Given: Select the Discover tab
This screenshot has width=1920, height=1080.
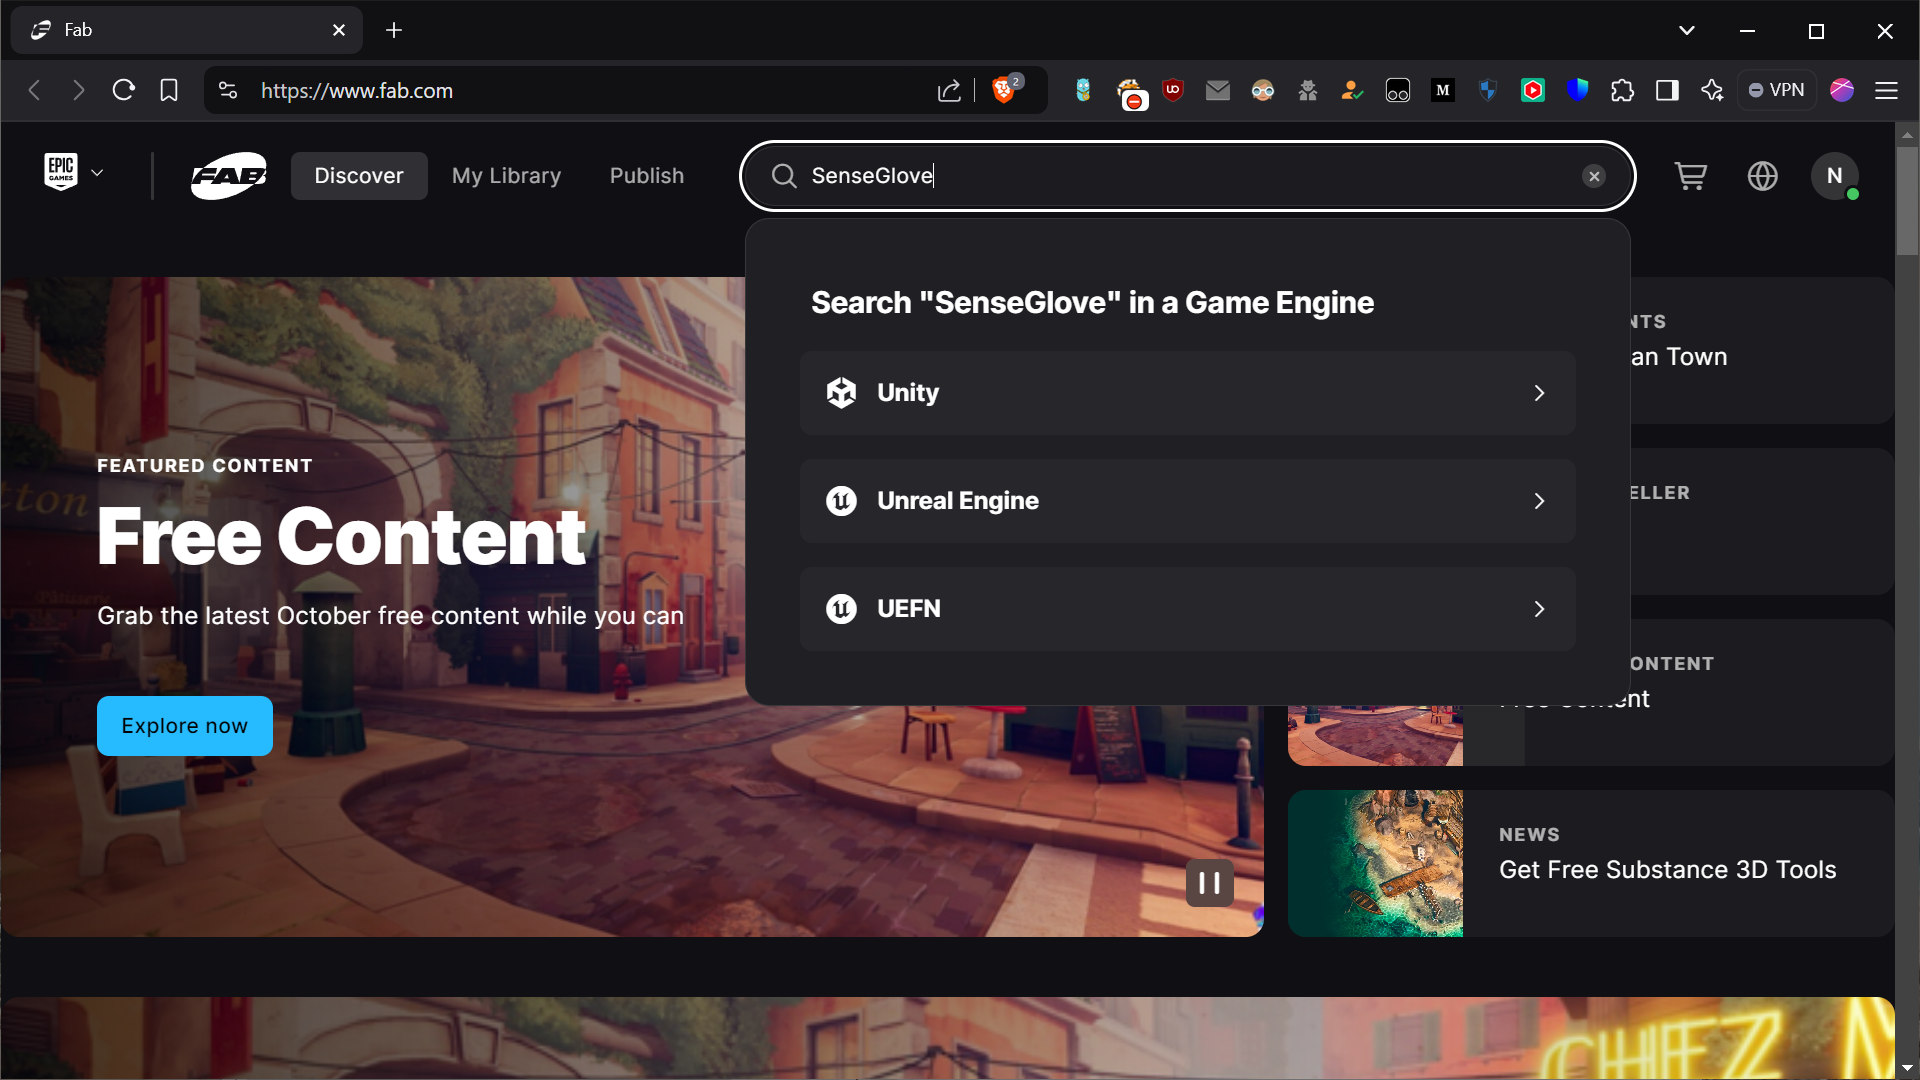Looking at the screenshot, I should (x=359, y=175).
